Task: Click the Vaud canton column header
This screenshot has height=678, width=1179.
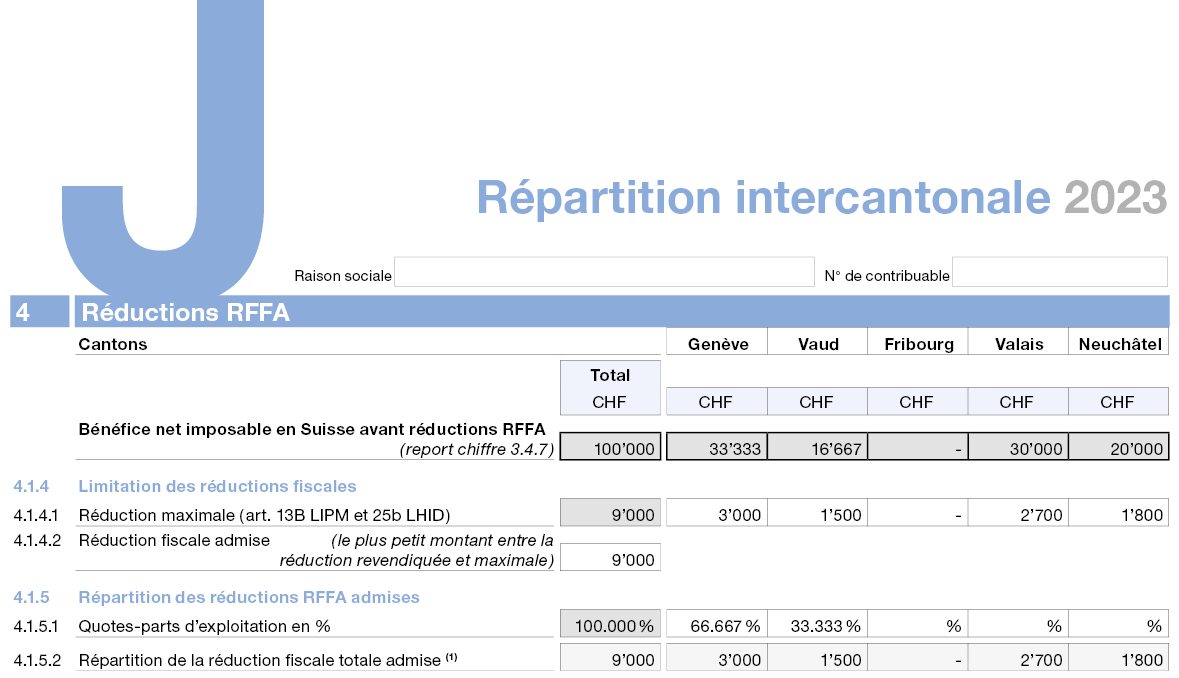Action: [x=817, y=343]
